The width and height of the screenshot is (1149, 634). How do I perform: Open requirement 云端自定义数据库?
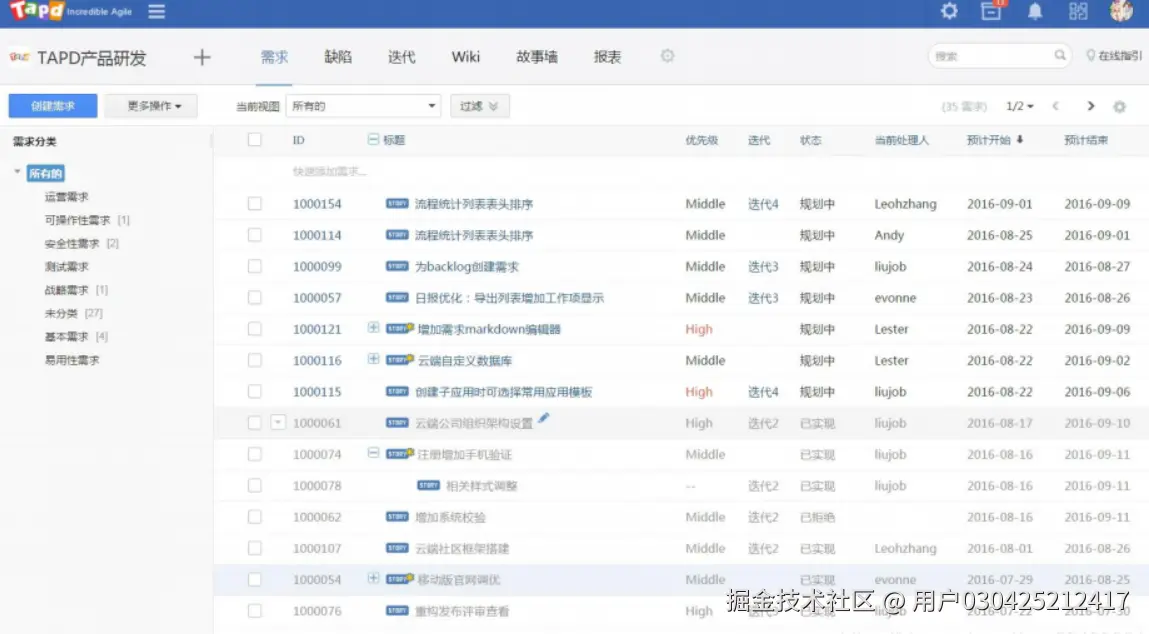pyautogui.click(x=465, y=361)
